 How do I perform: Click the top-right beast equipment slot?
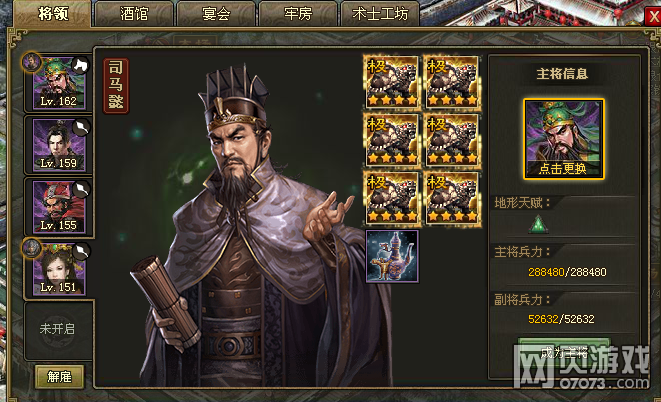pos(452,82)
